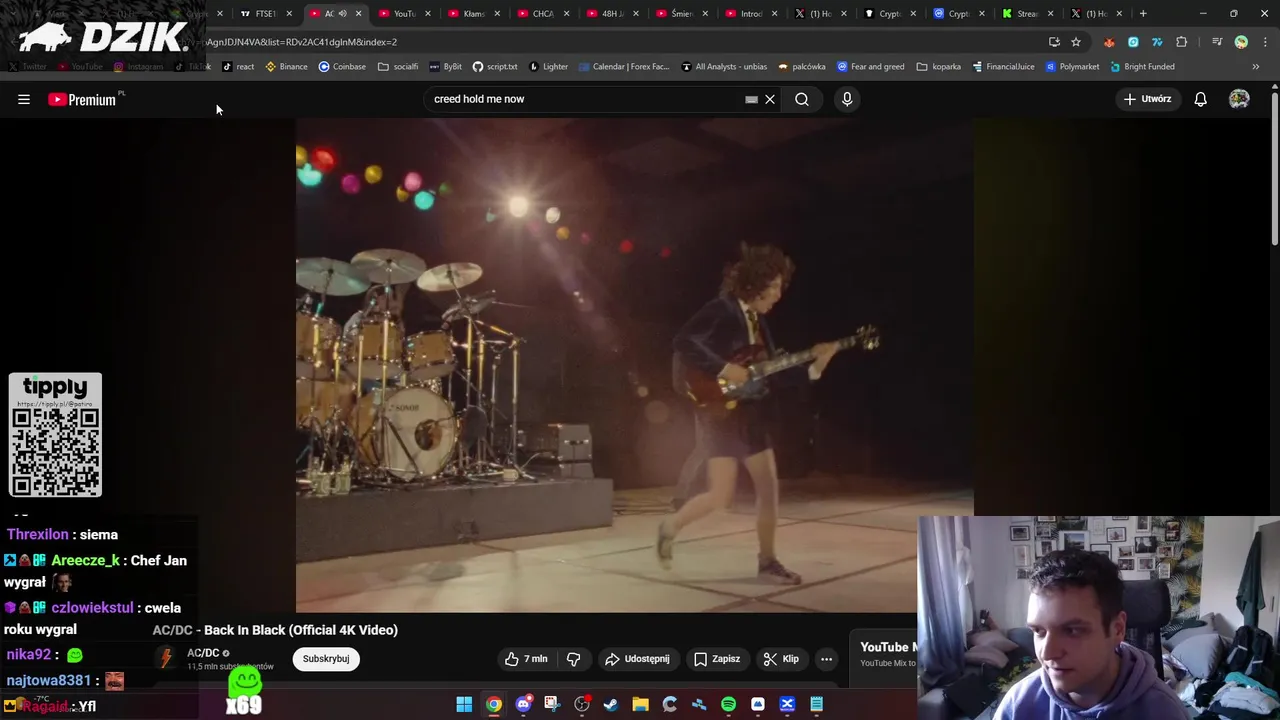Clear the search query with the X icon
Screen dimensions: 1280x720
click(770, 99)
